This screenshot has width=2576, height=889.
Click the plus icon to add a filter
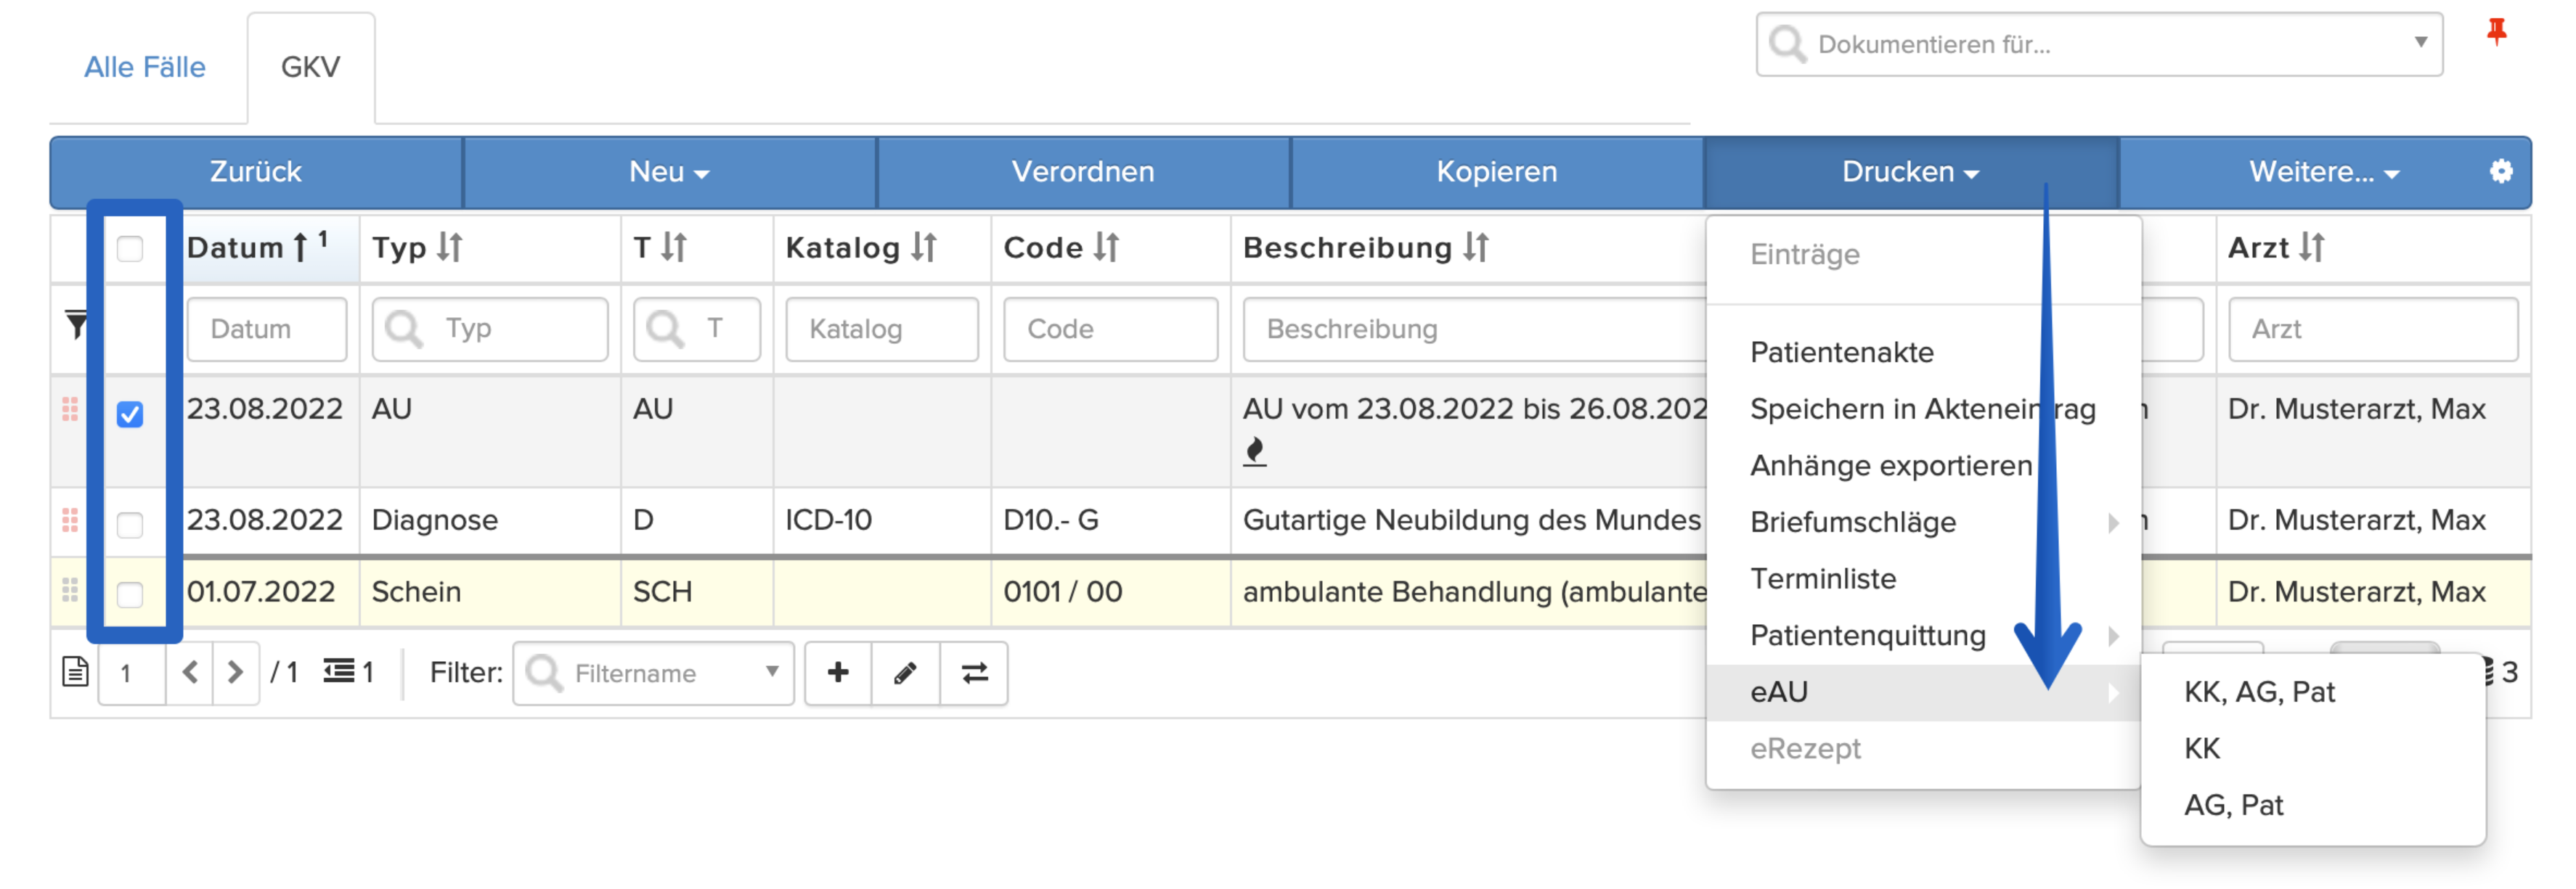[838, 673]
